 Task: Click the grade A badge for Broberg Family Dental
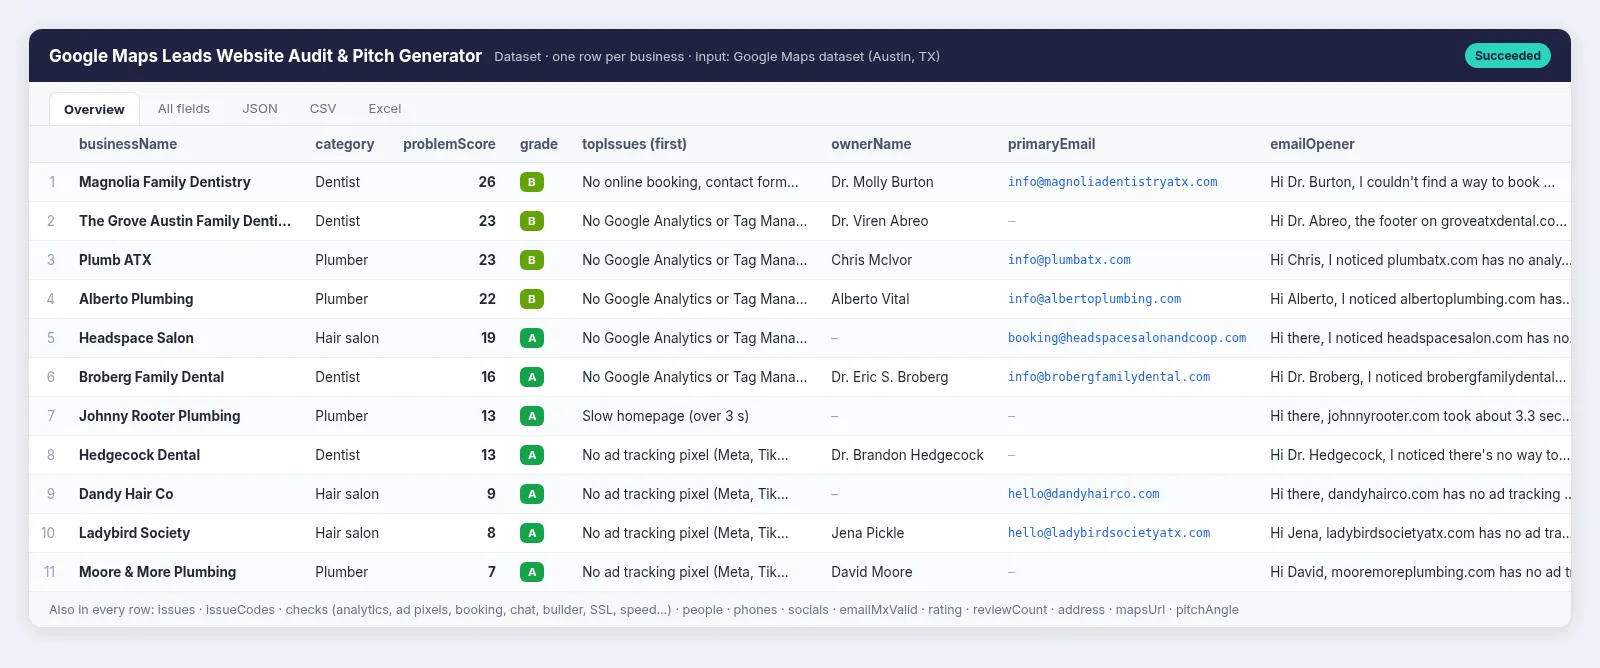[x=531, y=377]
